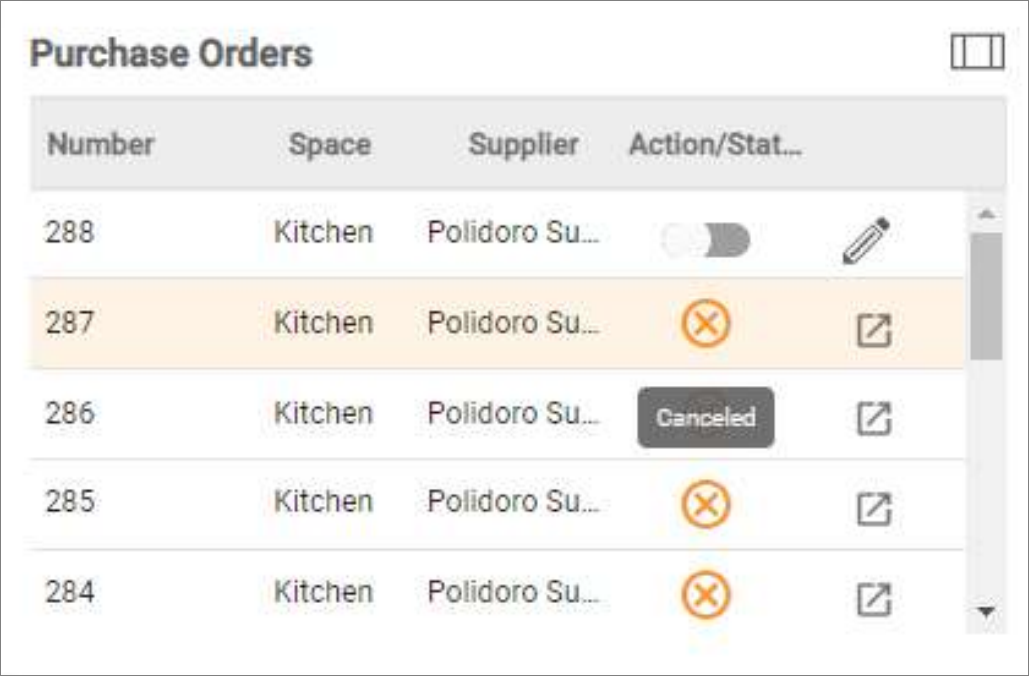The width and height of the screenshot is (1029, 676).
Task: Open purchase order 284 external link icon
Action: (x=874, y=599)
